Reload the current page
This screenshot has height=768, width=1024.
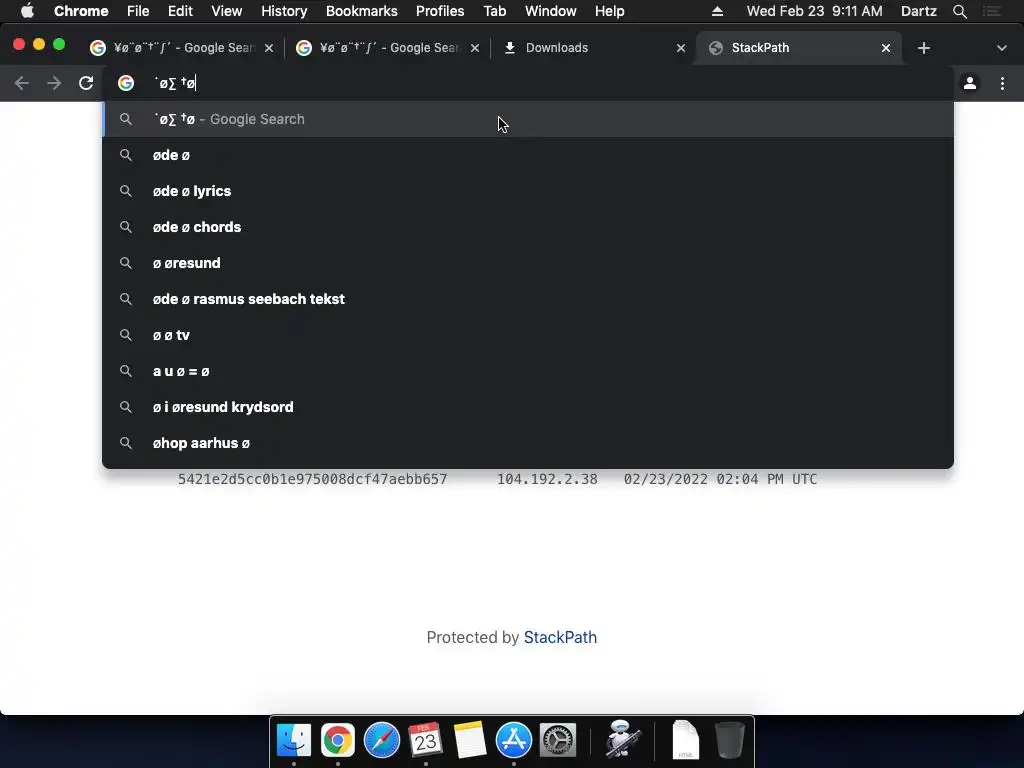[86, 83]
